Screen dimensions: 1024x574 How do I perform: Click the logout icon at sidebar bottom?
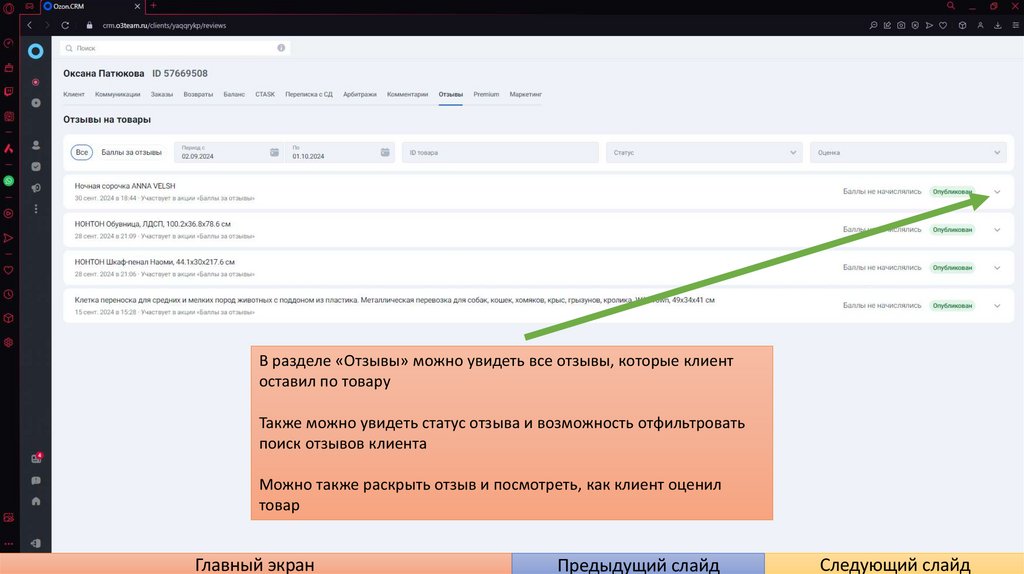(36, 543)
